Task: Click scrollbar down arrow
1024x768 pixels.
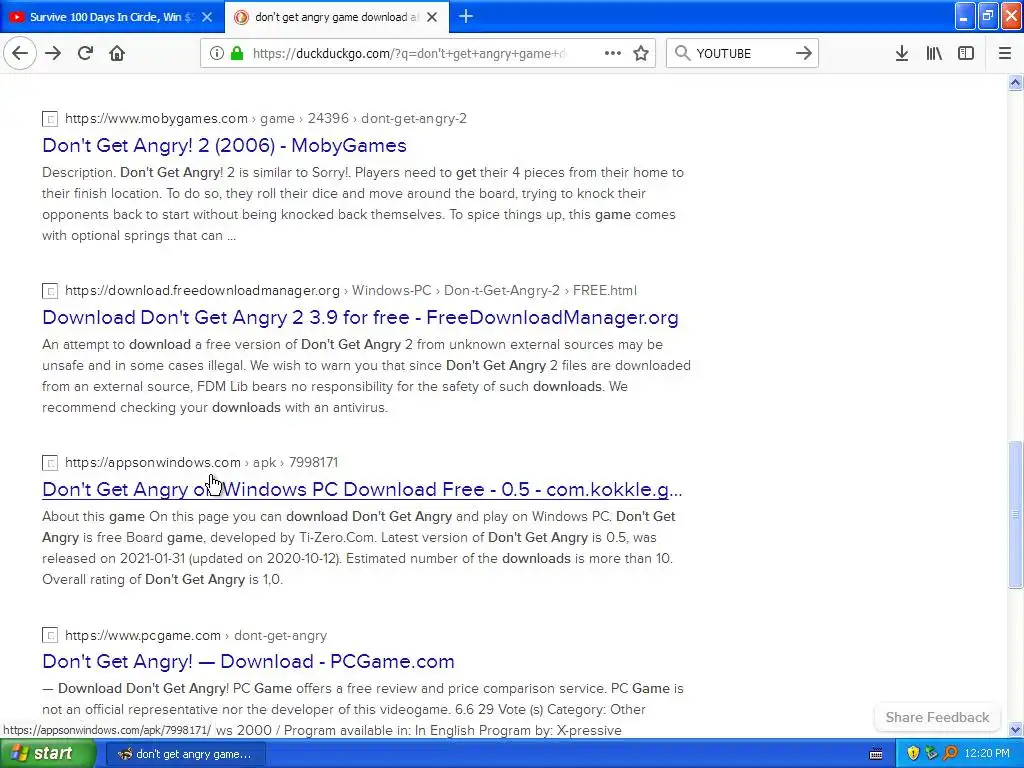Action: pos(1015,729)
